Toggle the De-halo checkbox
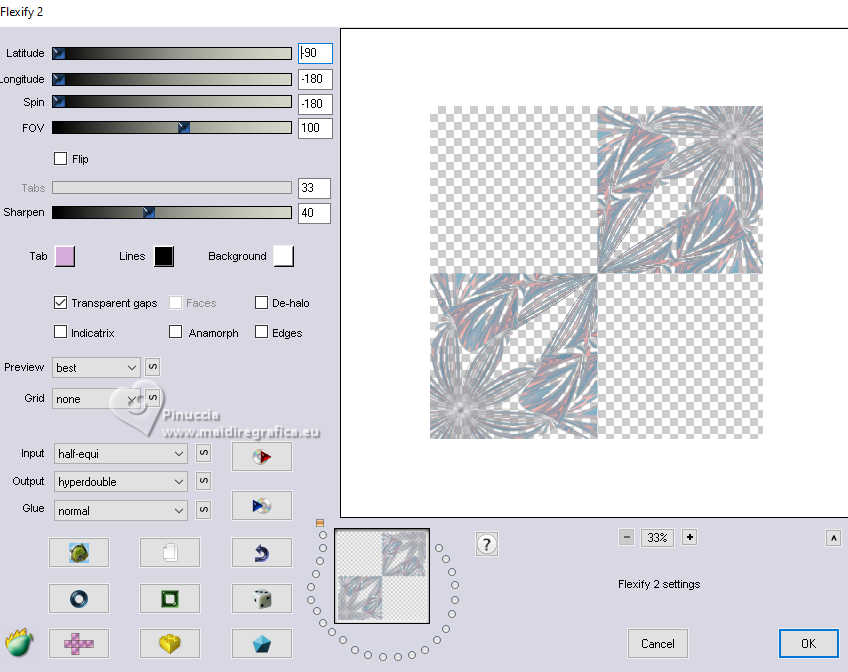 point(261,303)
